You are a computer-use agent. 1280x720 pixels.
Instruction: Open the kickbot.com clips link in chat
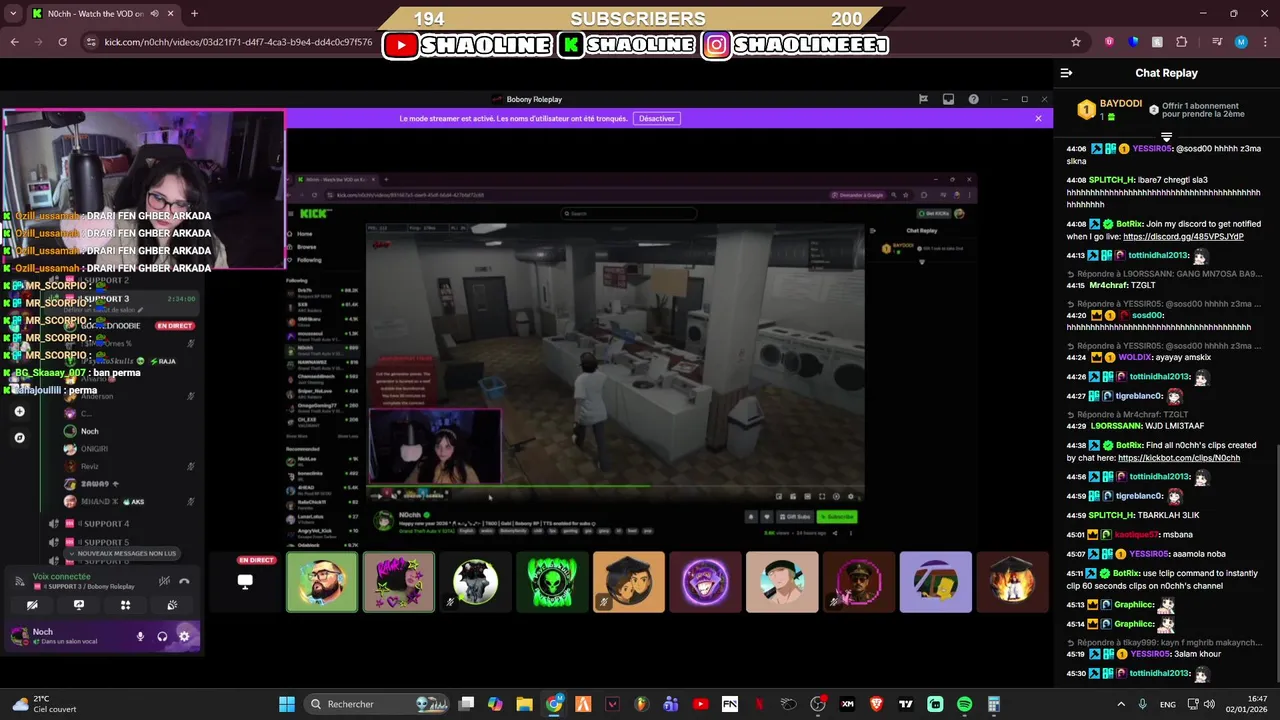pyautogui.click(x=1179, y=458)
